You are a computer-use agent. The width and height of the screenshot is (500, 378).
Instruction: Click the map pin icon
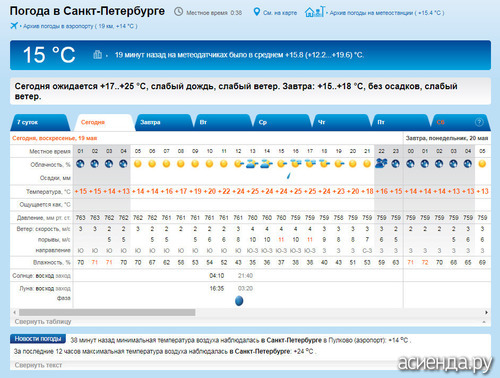tap(256, 12)
